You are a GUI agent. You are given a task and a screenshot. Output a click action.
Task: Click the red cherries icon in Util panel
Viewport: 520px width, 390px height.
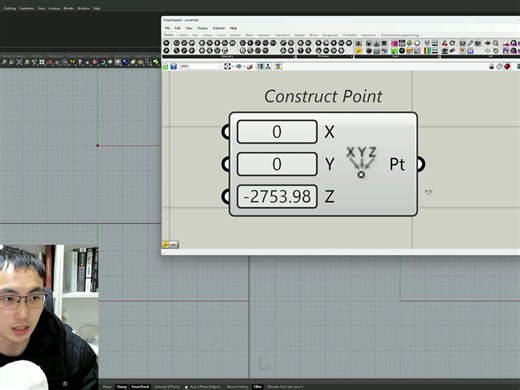(445, 43)
